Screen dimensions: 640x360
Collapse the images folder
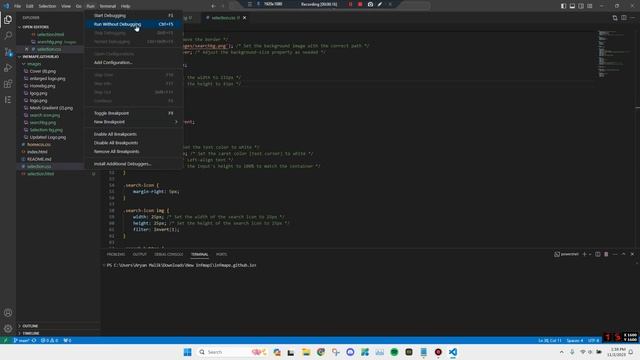(34, 64)
